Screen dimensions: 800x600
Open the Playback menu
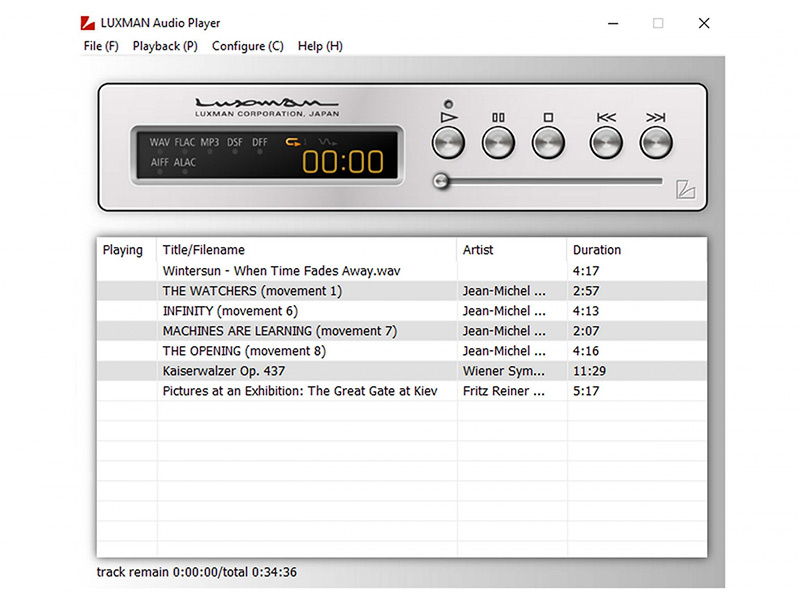[164, 46]
